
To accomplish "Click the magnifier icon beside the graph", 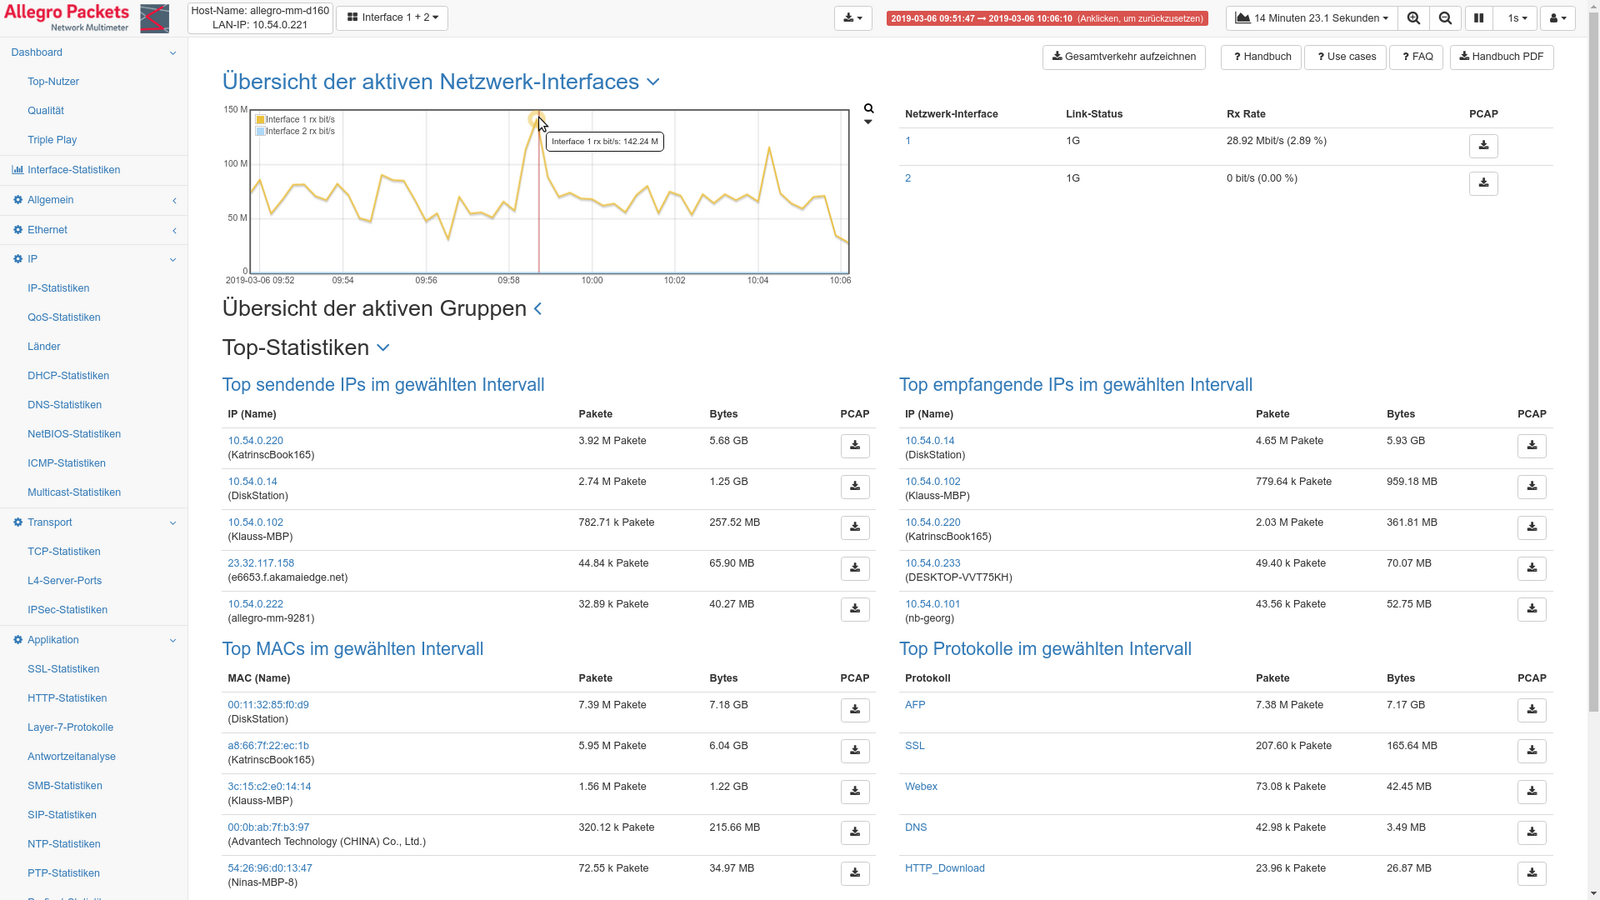I will tap(869, 108).
